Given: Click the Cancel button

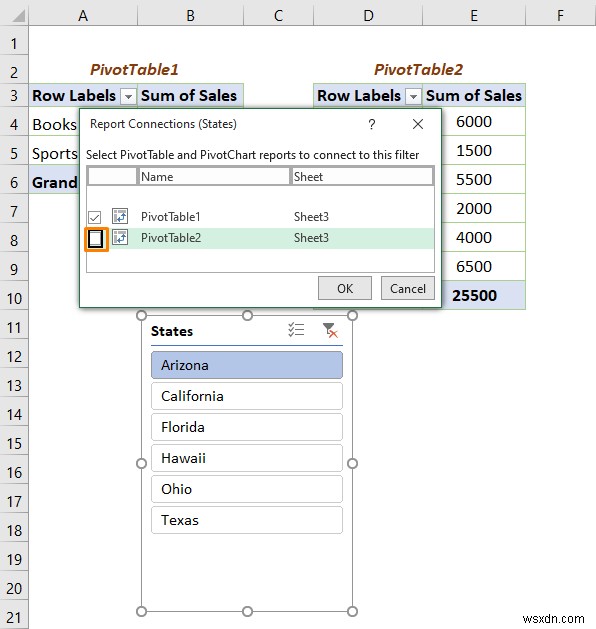Looking at the screenshot, I should click(407, 288).
